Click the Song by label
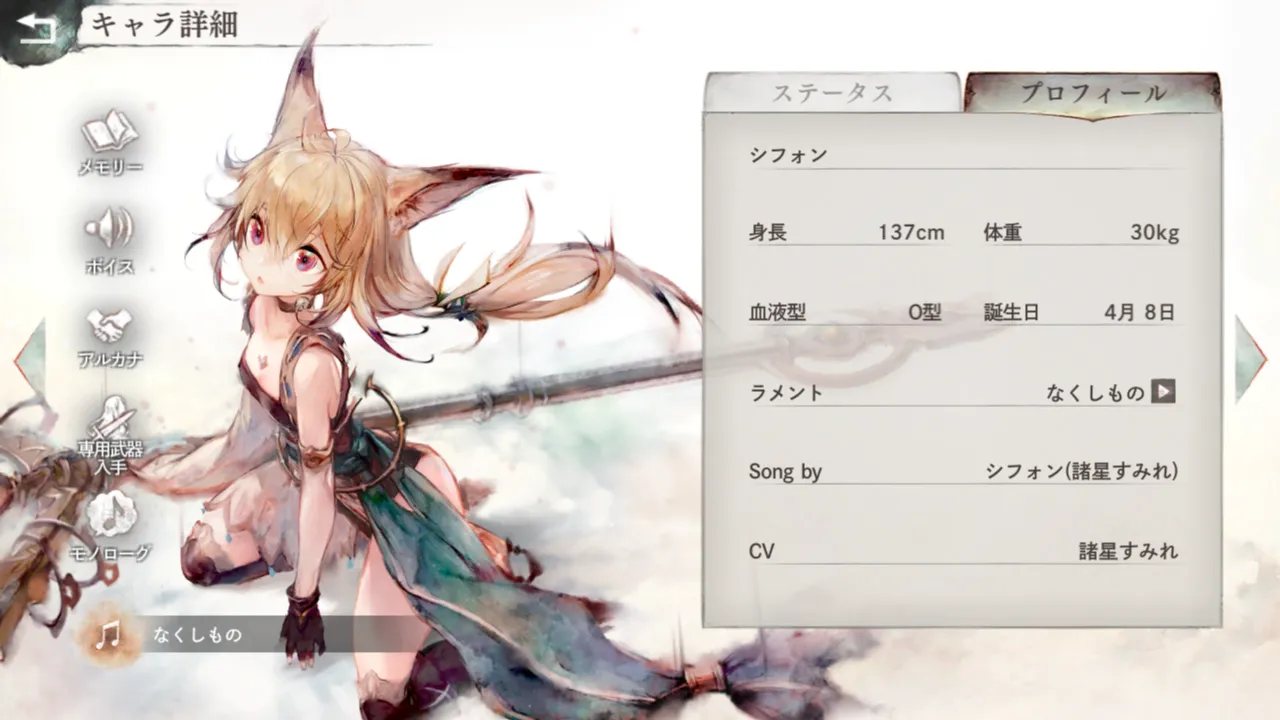Viewport: 1280px width, 720px height. tap(785, 472)
